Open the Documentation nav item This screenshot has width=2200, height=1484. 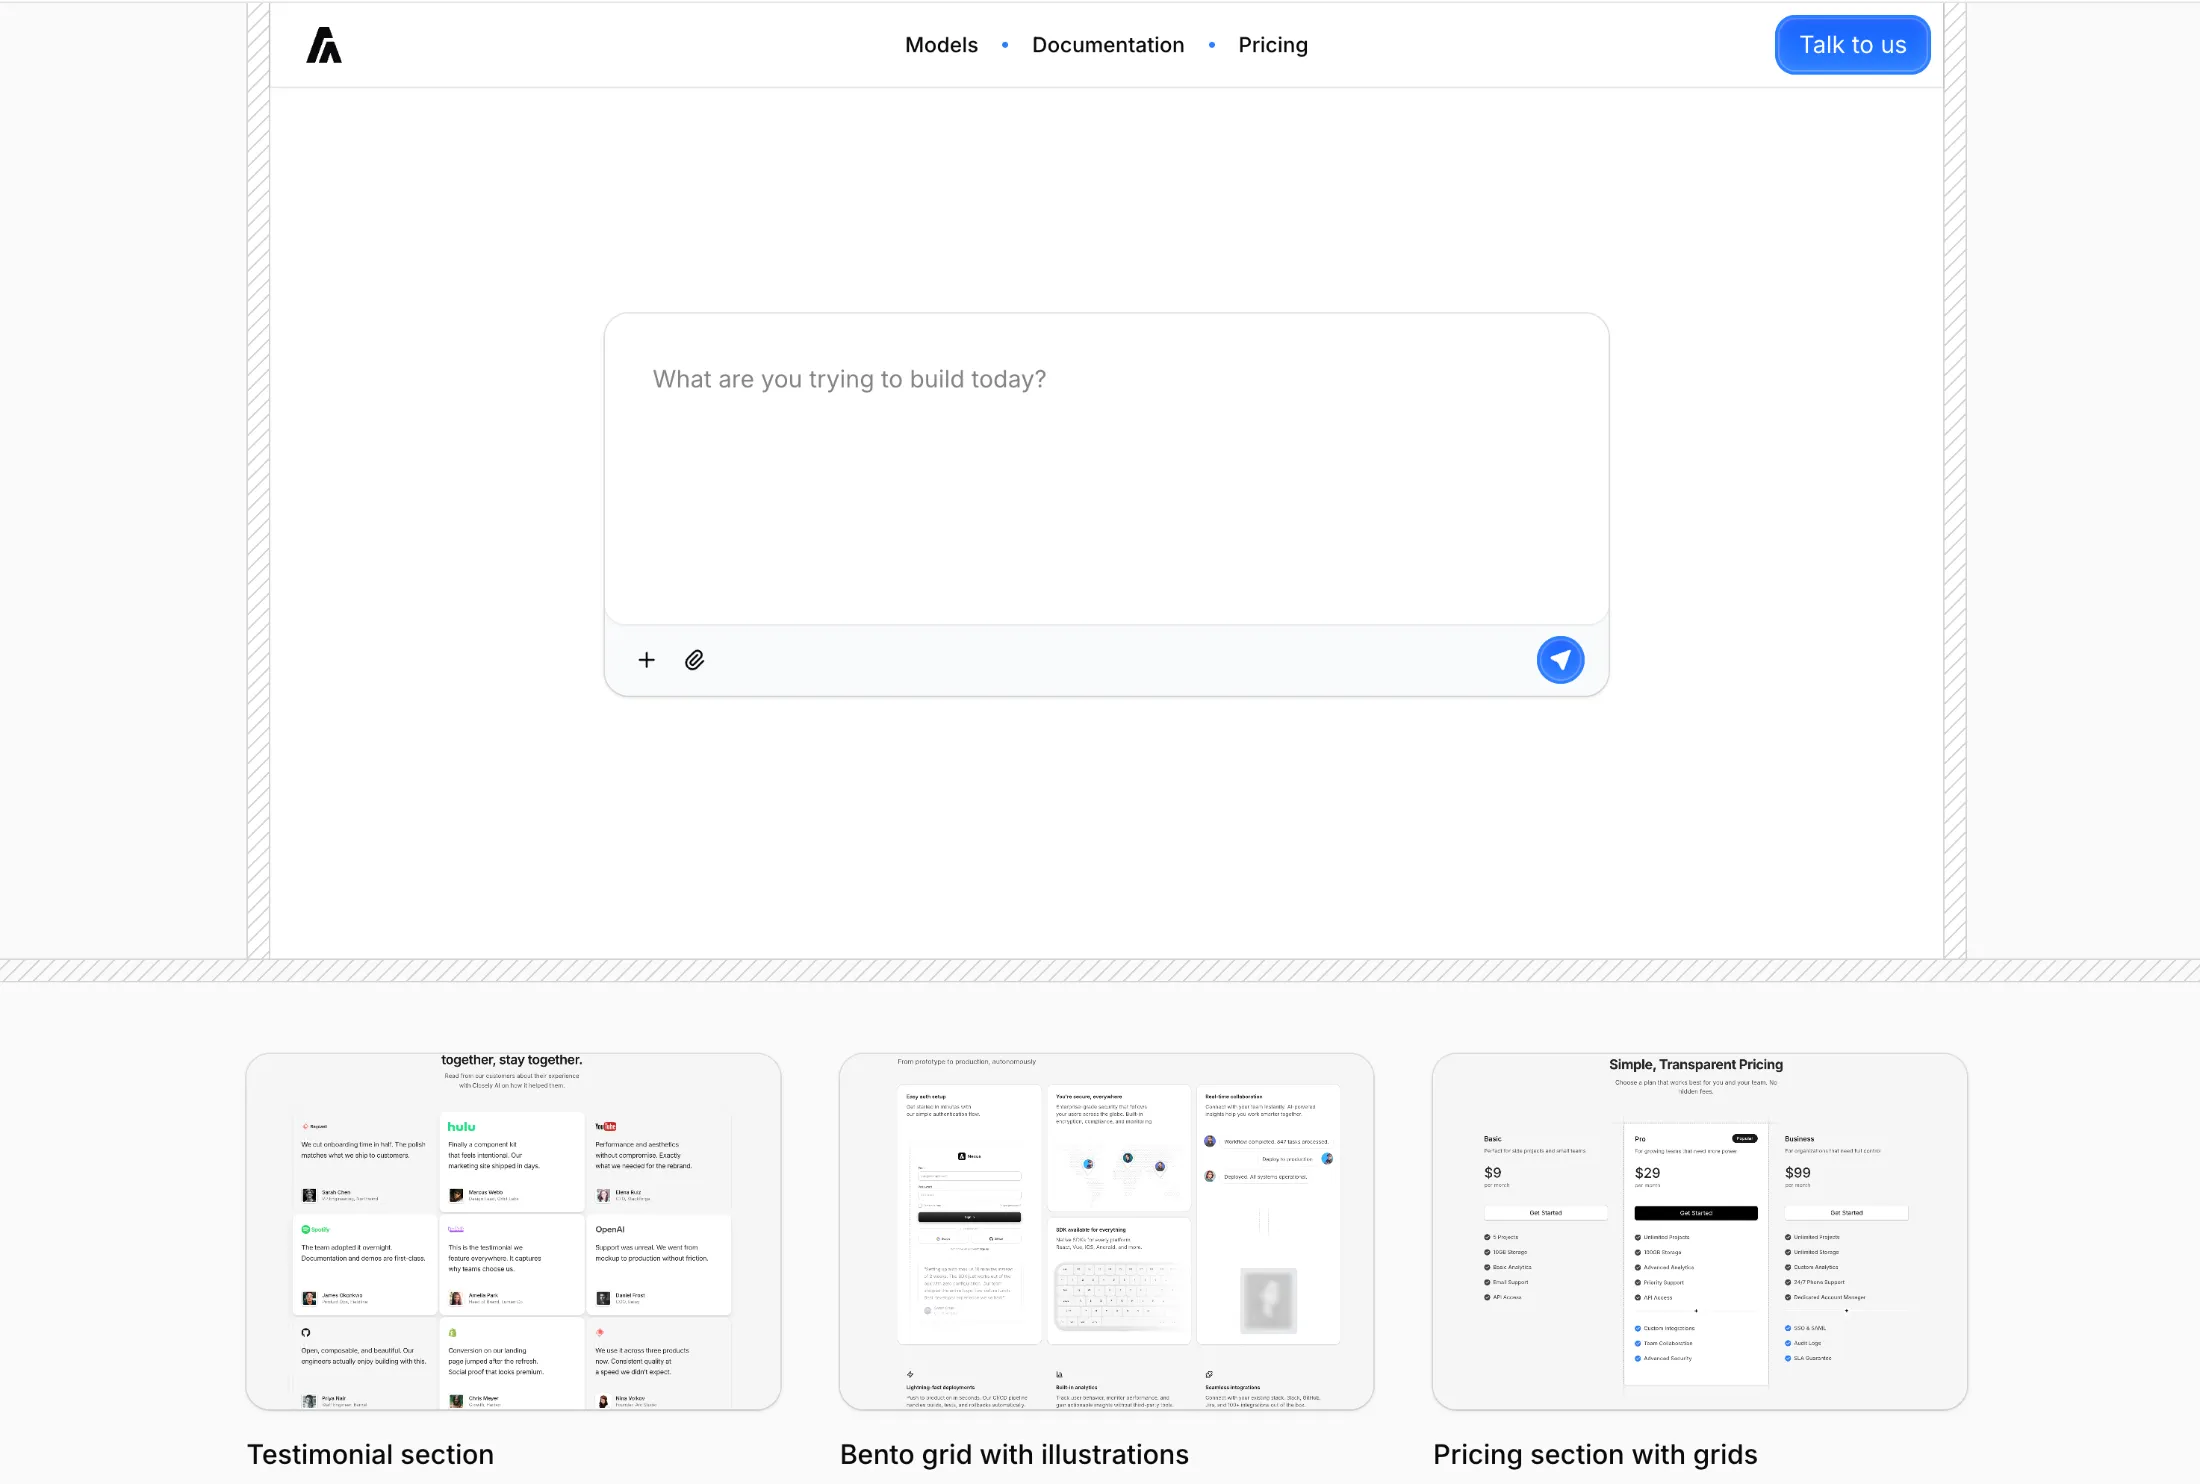1108,45
